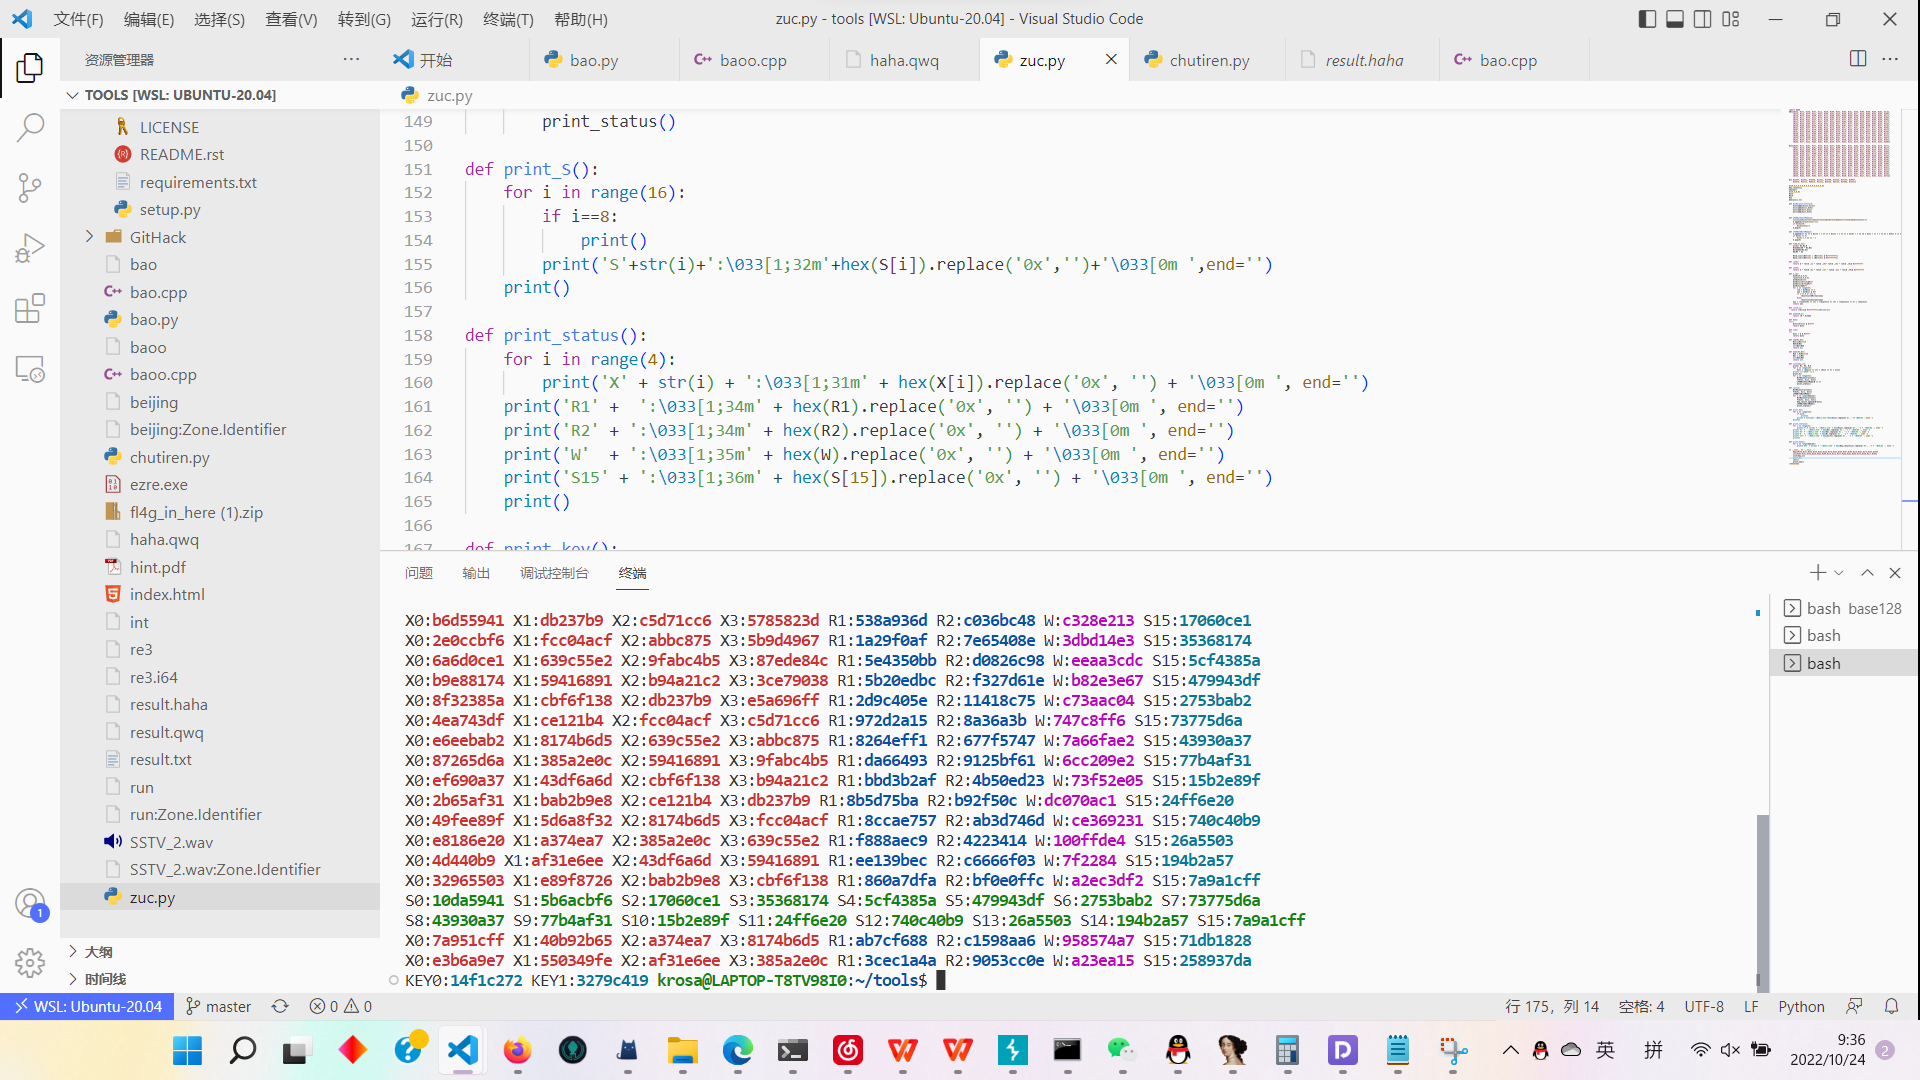Viewport: 1920px width, 1080px height.
Task: Click the editor minimap
Action: 1843,290
